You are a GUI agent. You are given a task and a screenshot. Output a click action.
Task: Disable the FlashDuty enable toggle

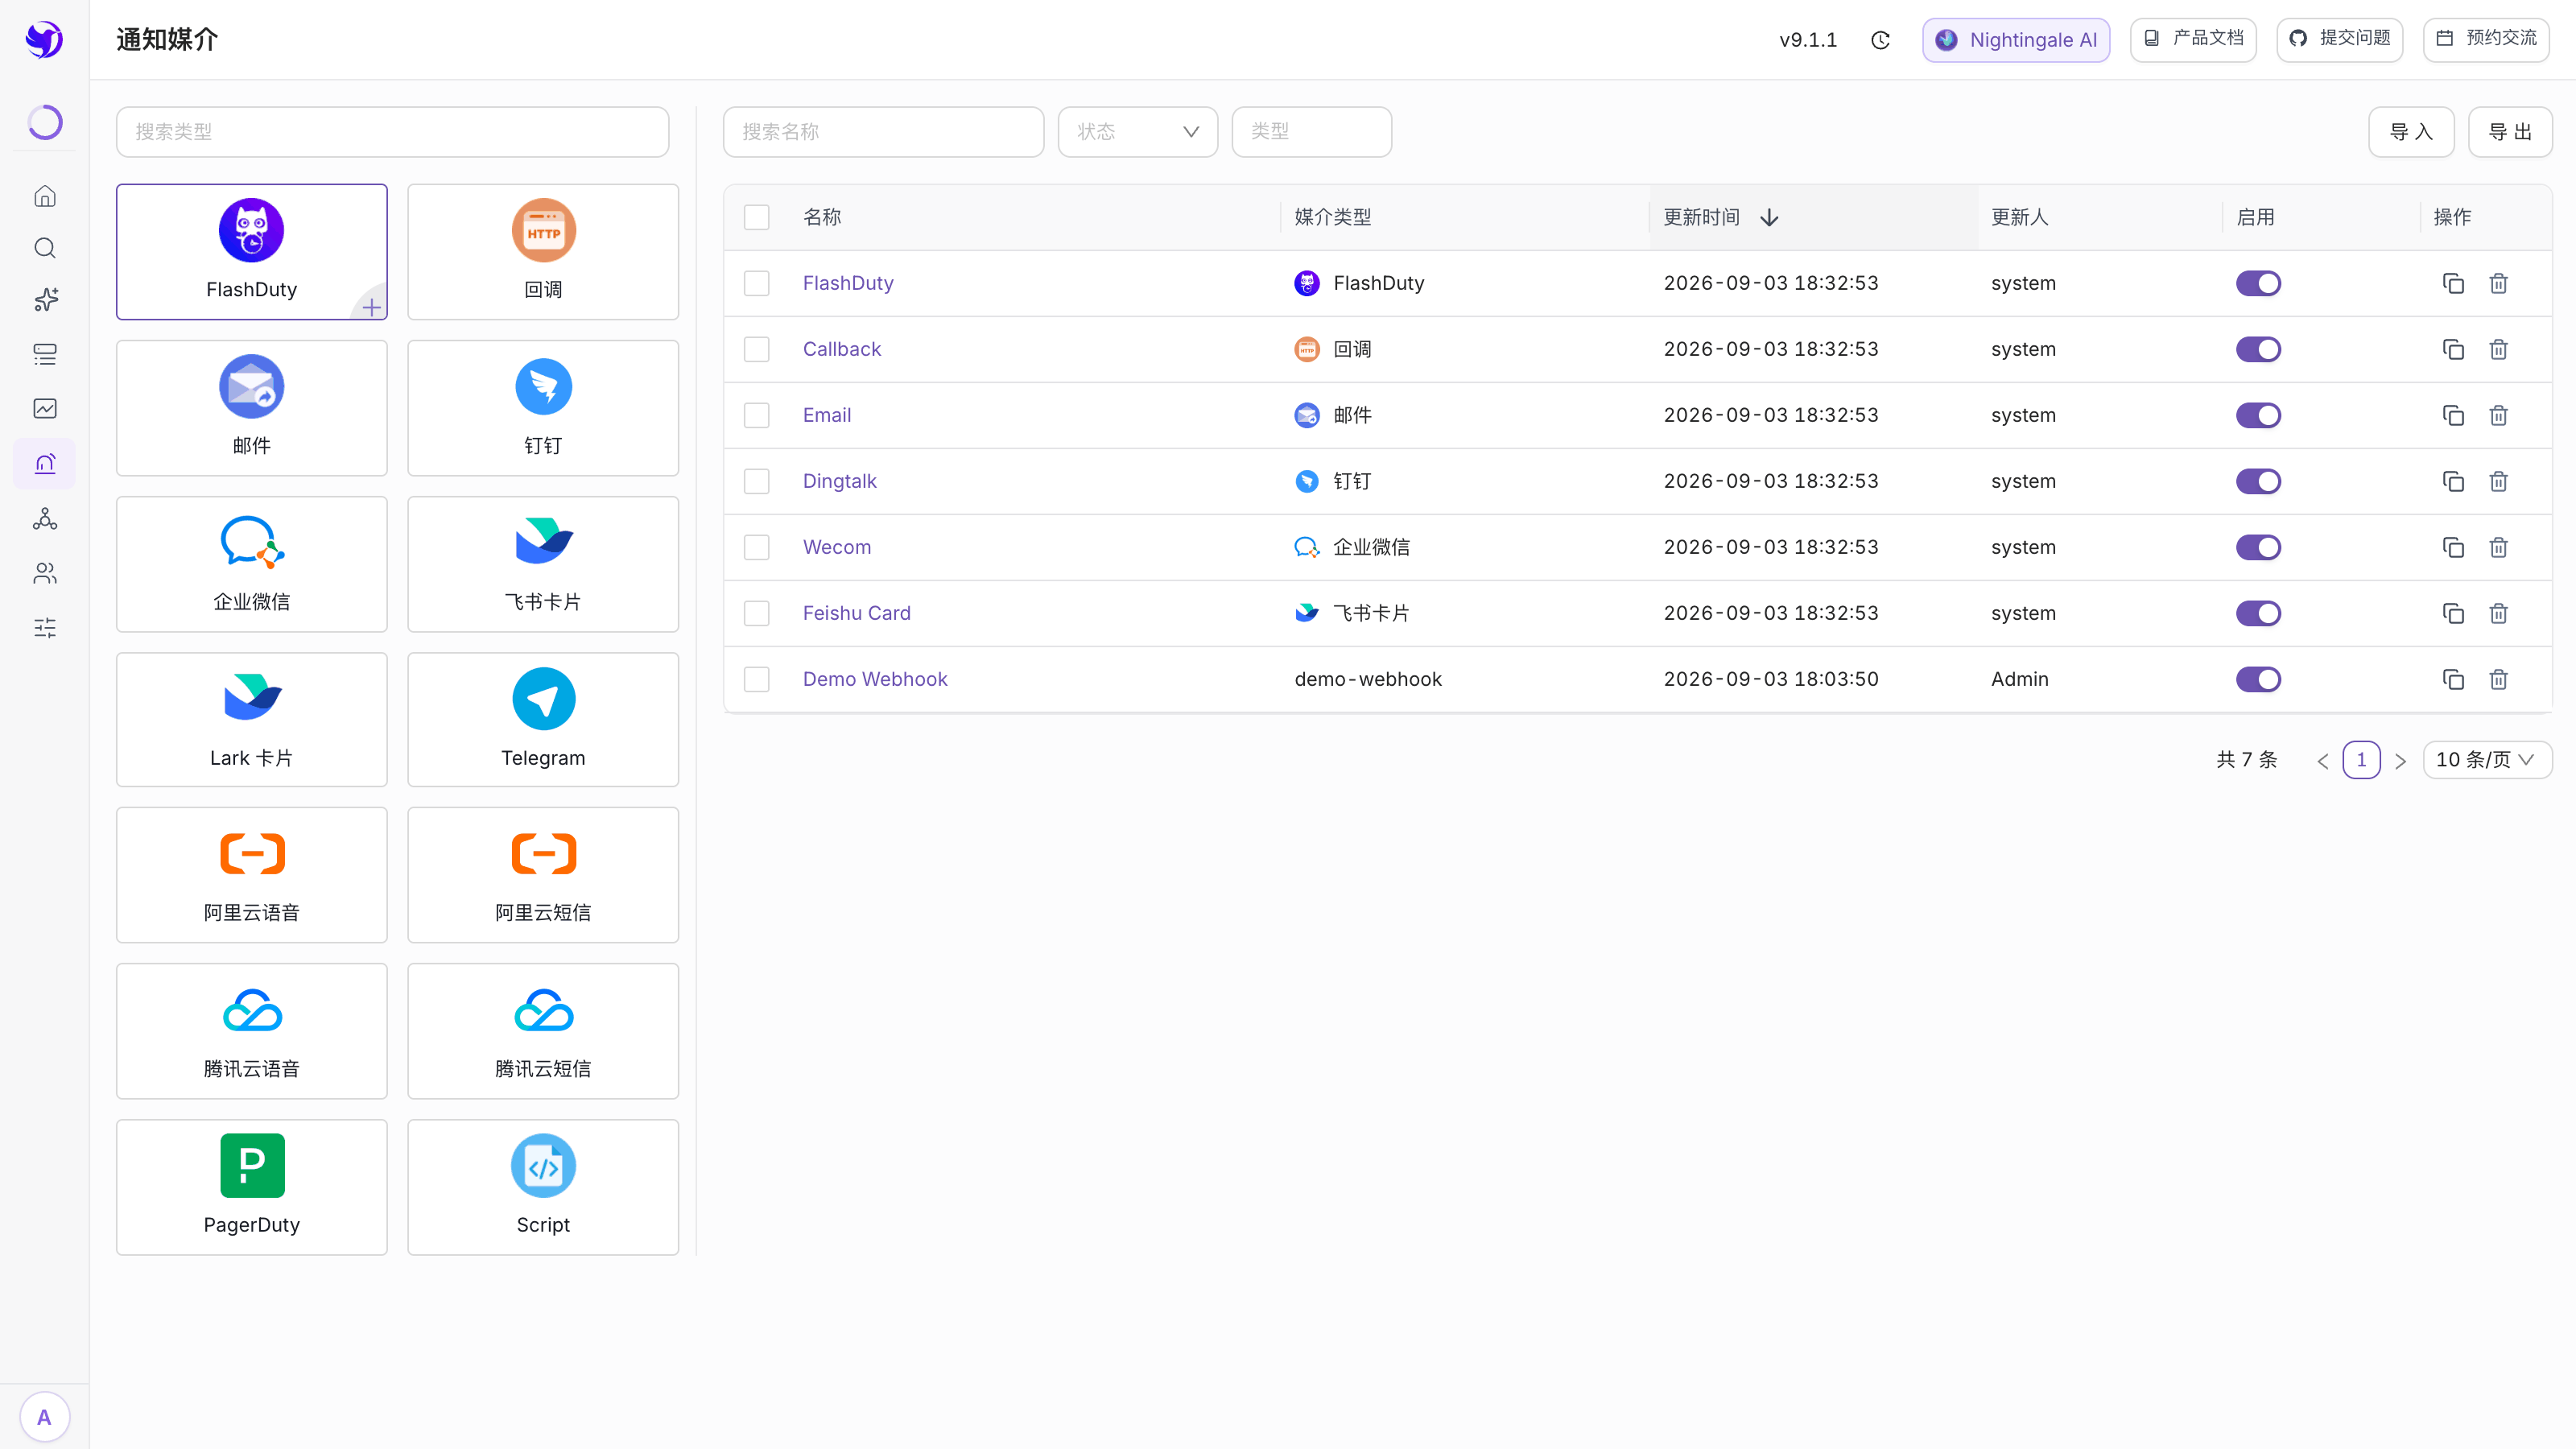tap(2258, 283)
